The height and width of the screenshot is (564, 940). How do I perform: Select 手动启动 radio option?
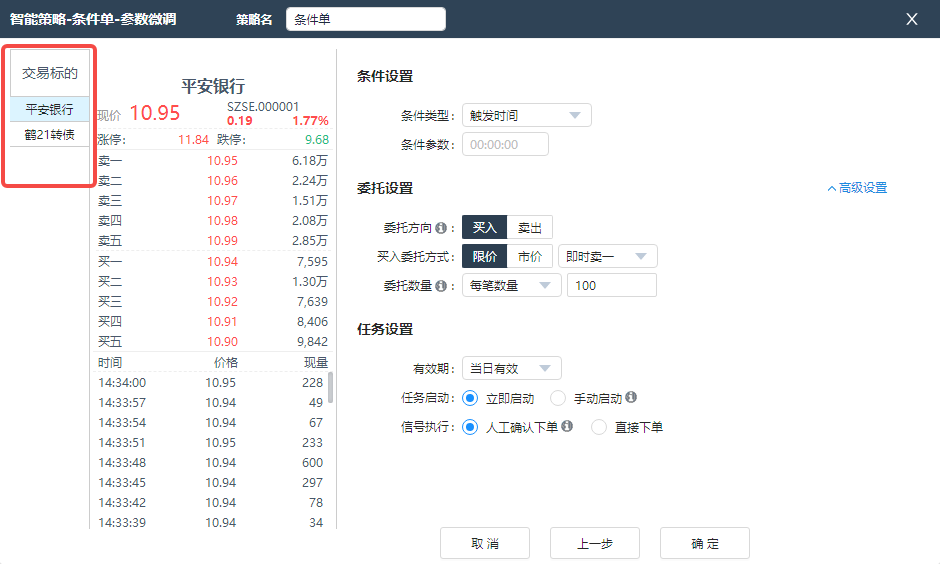click(x=558, y=398)
